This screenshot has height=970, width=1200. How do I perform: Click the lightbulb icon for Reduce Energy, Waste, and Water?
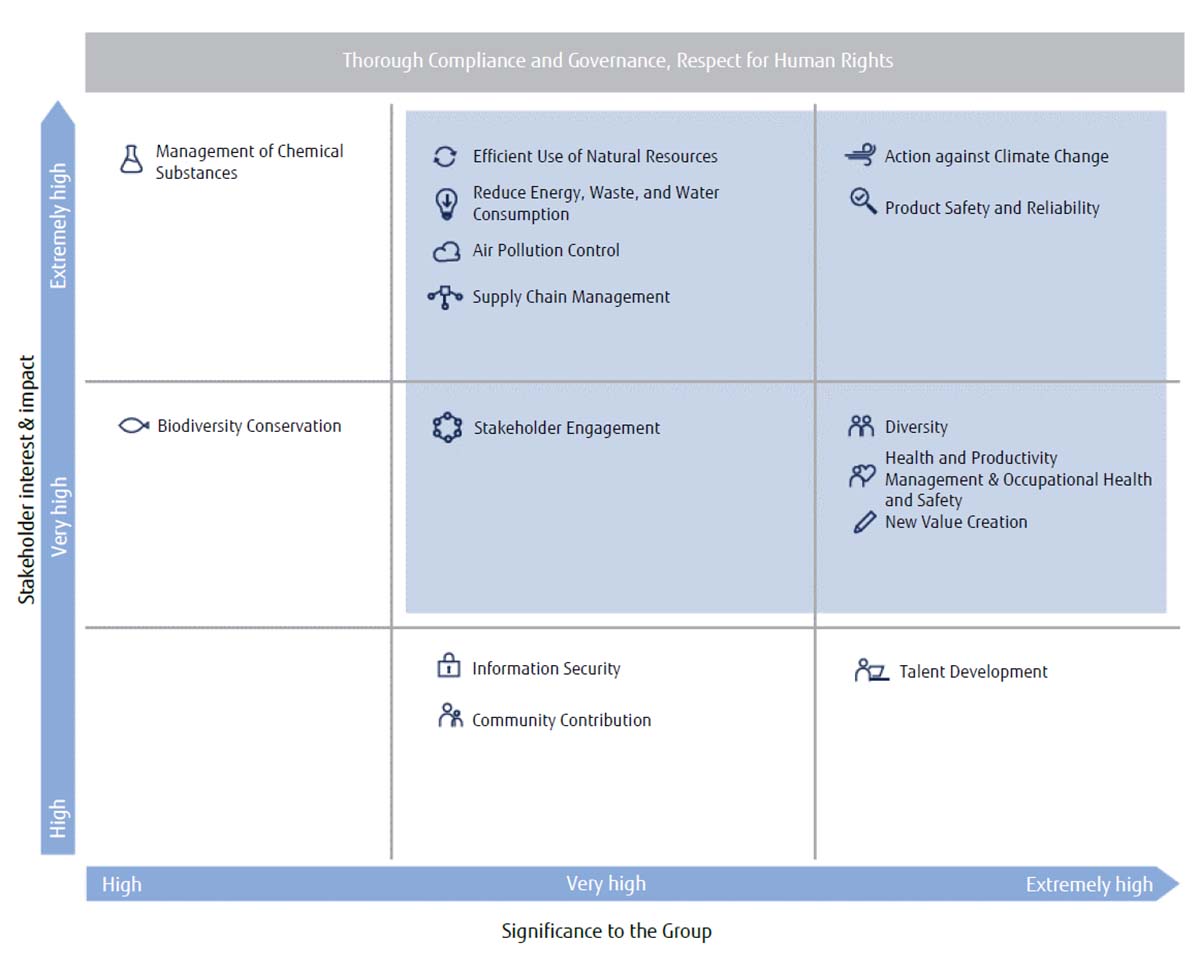pyautogui.click(x=446, y=203)
